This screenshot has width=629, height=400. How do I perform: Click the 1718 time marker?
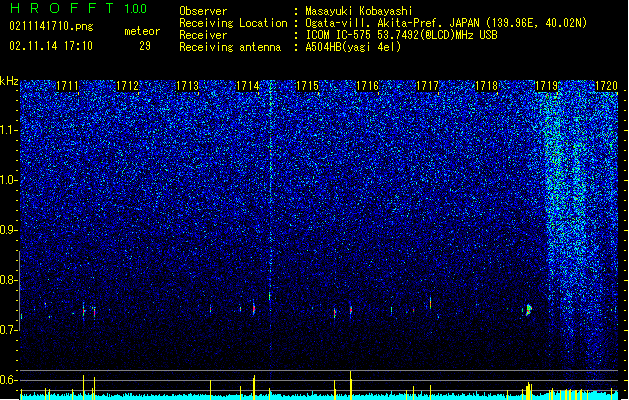tap(487, 86)
